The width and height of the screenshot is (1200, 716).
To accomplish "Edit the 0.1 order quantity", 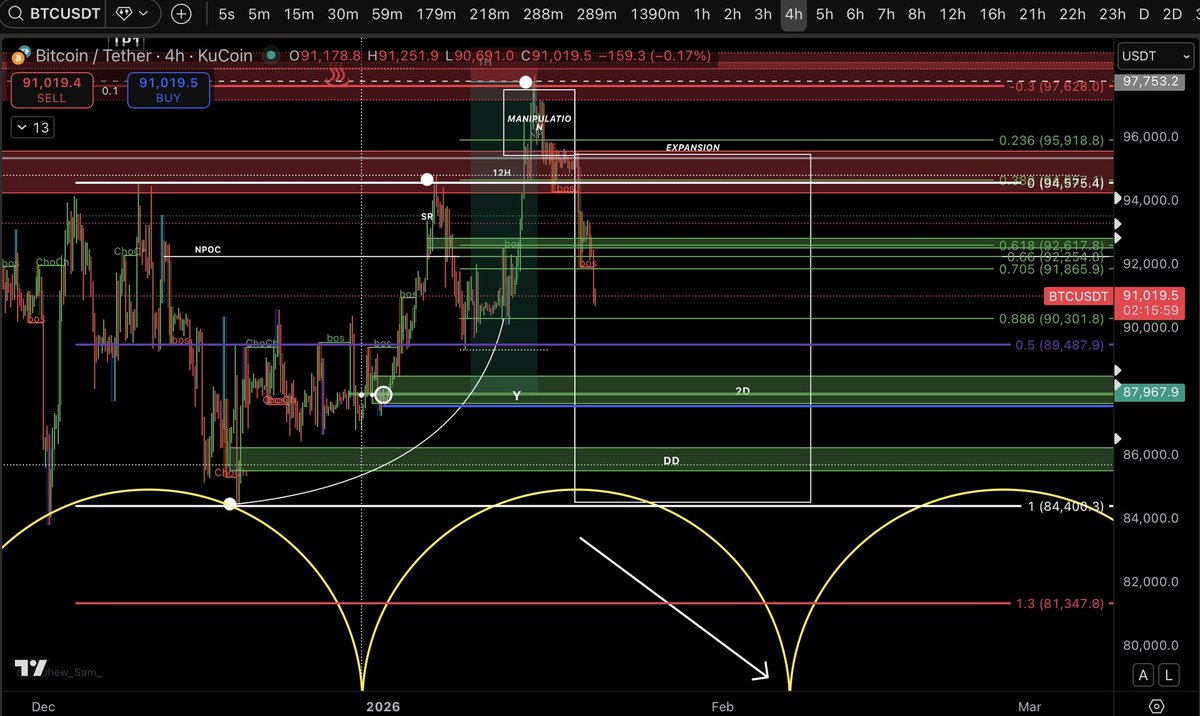I will tap(110, 90).
